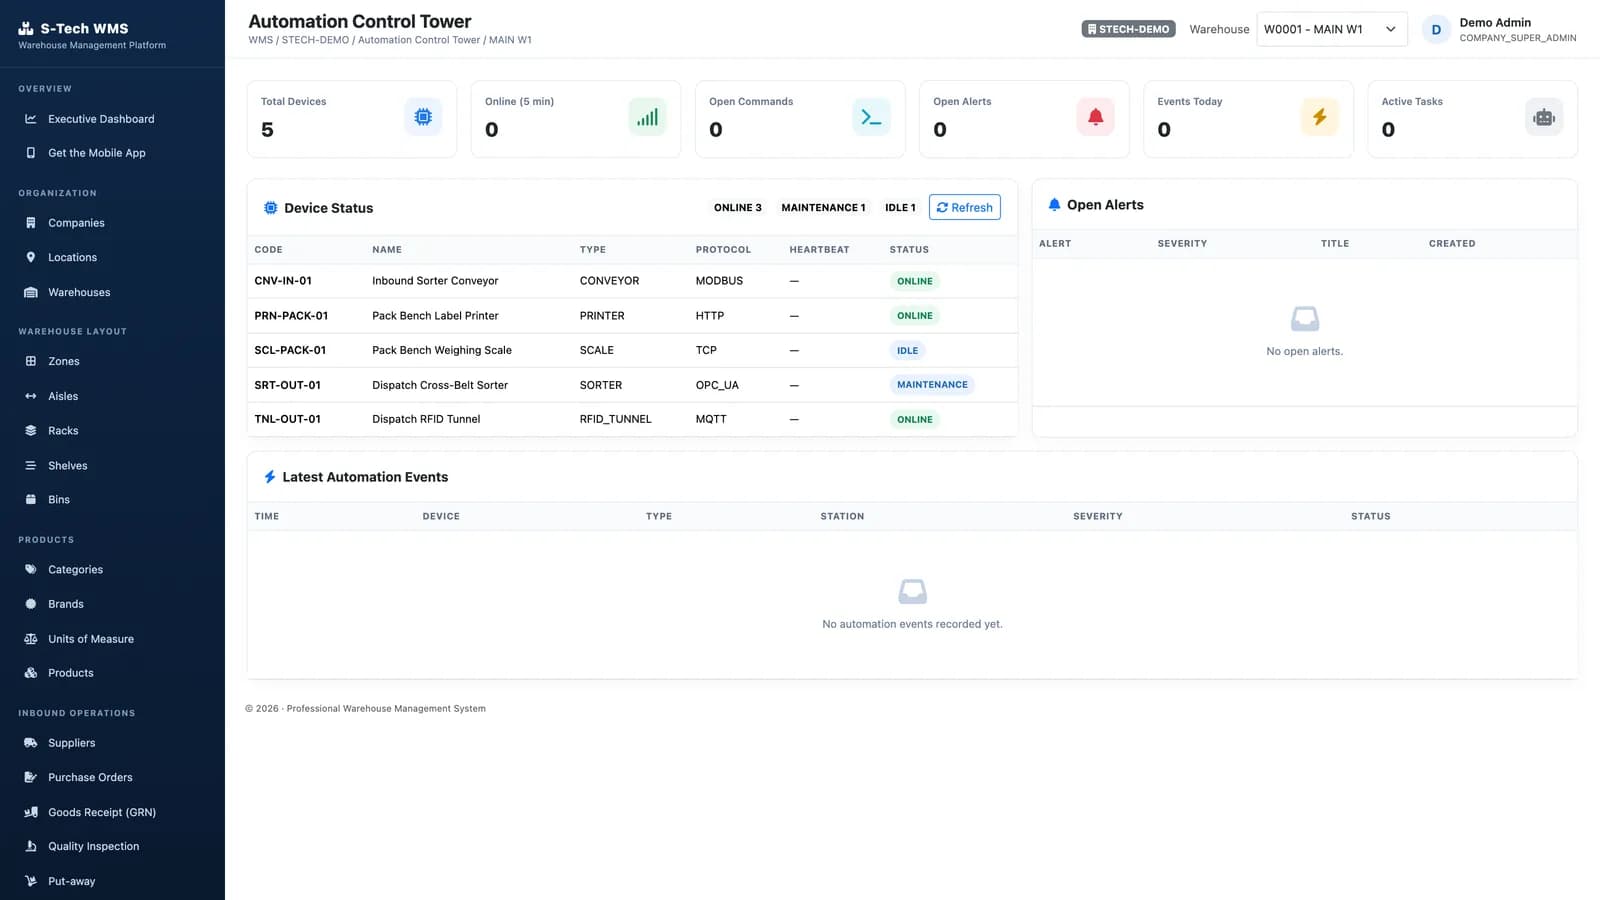The width and height of the screenshot is (1600, 900).
Task: Click the OPC_UA protocol cell
Action: [717, 385]
